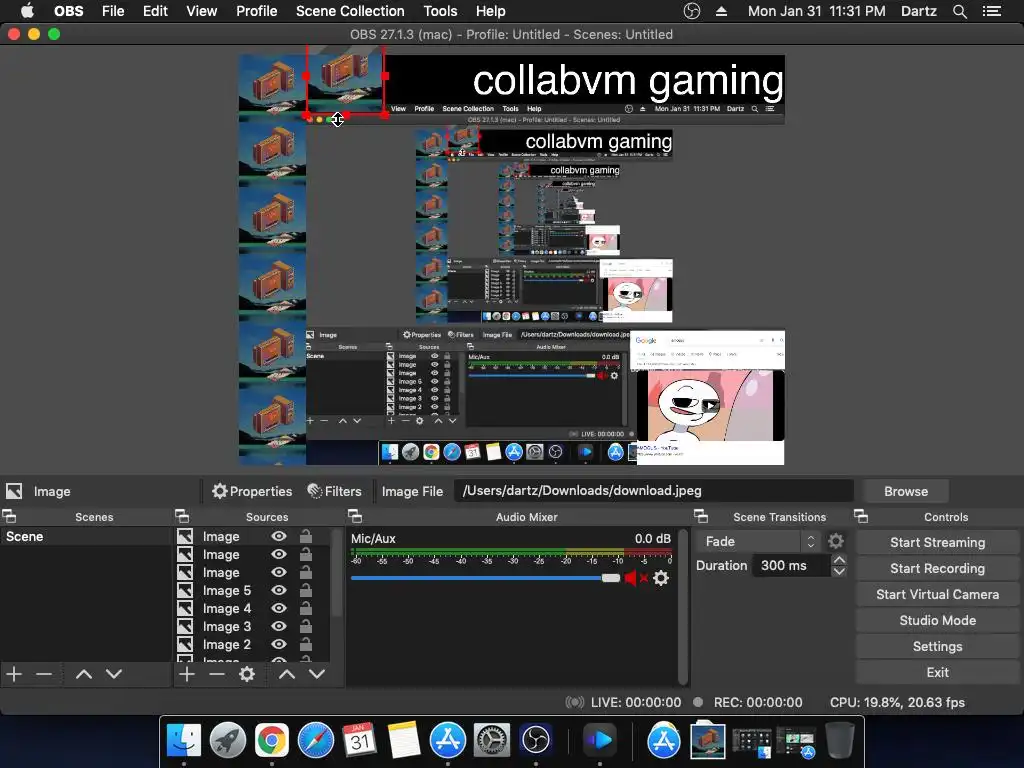The width and height of the screenshot is (1024, 768).
Task: Remove selected source with minus icon
Action: pos(217,674)
